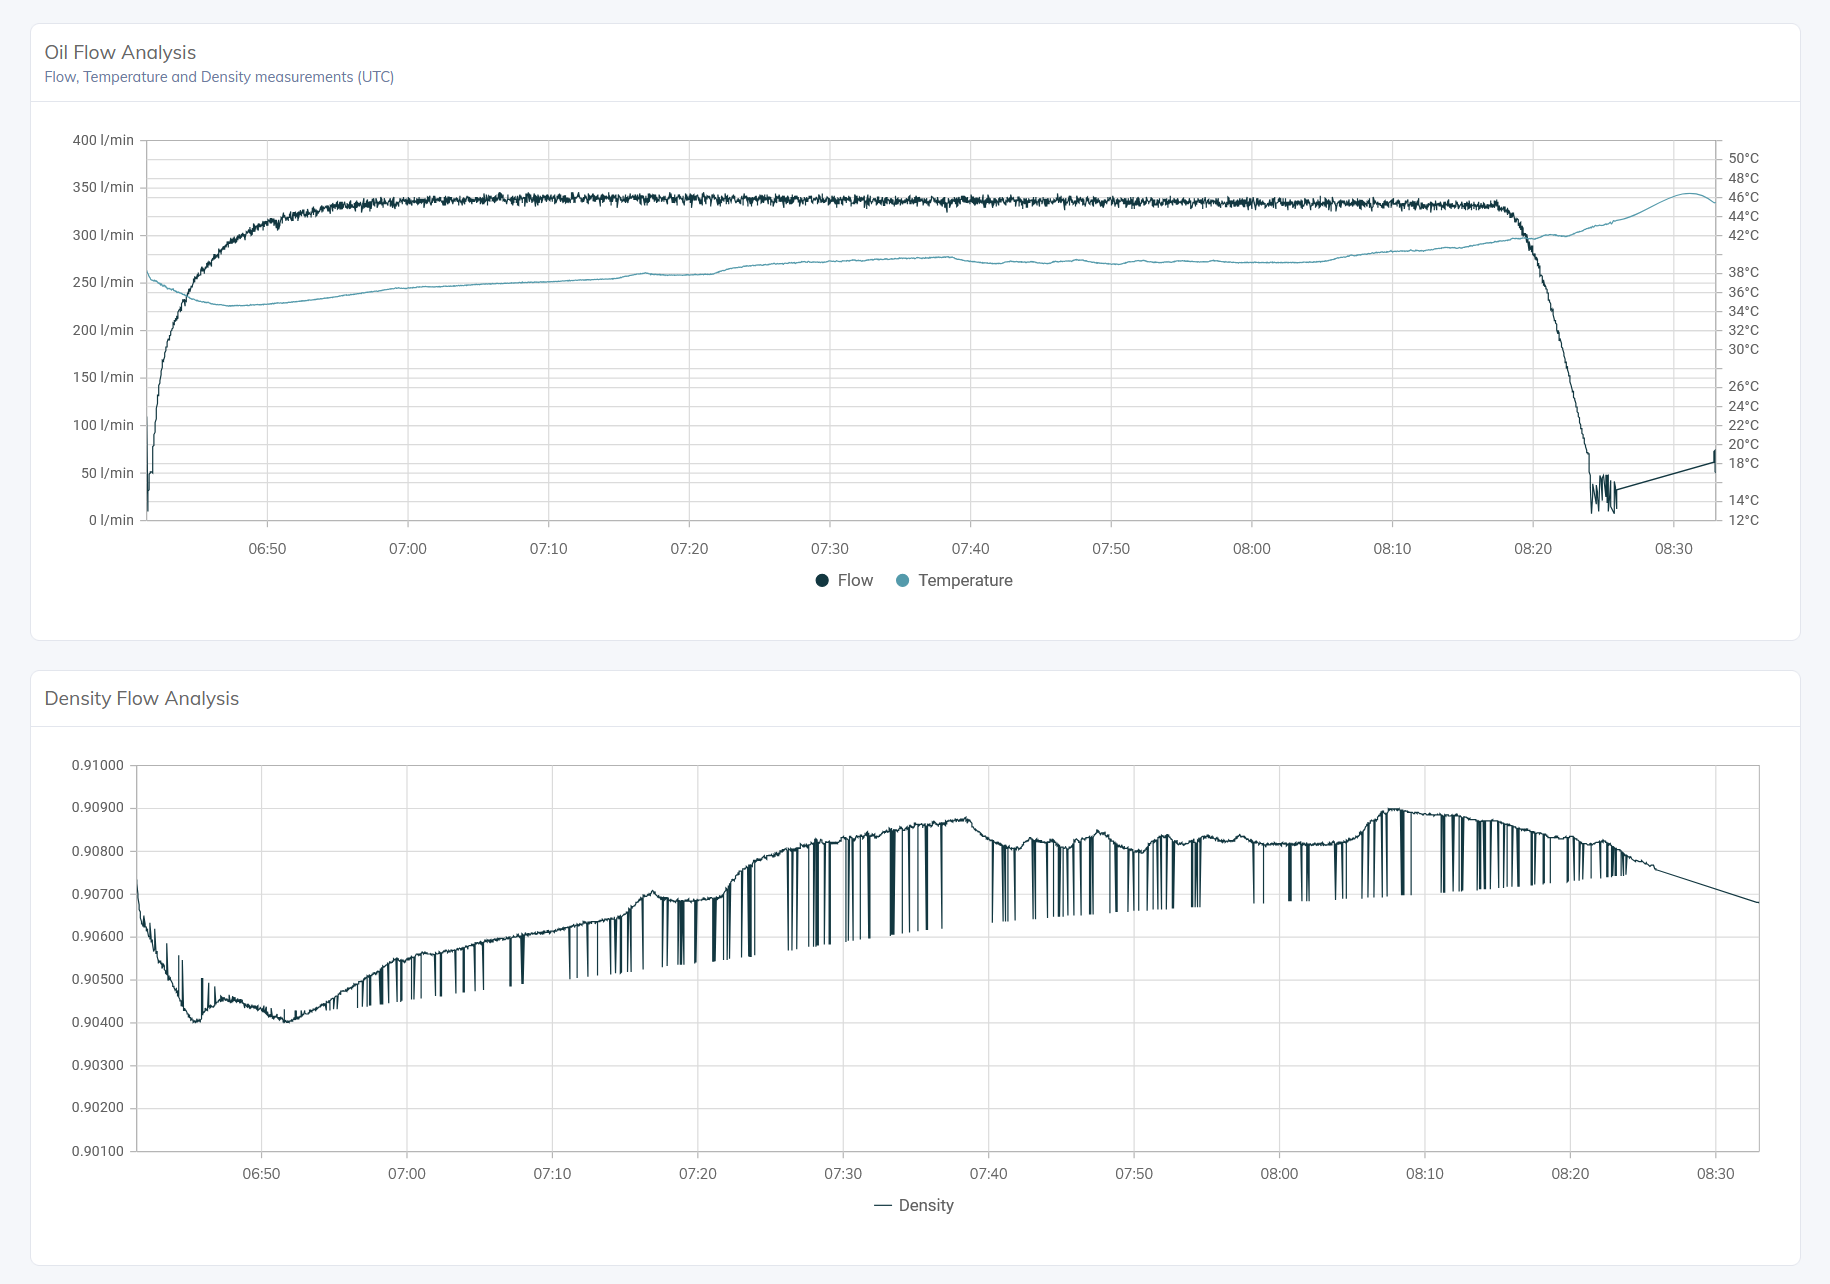The height and width of the screenshot is (1284, 1830).
Task: Click 06:50 on the flow chart axis
Action: click(x=267, y=549)
